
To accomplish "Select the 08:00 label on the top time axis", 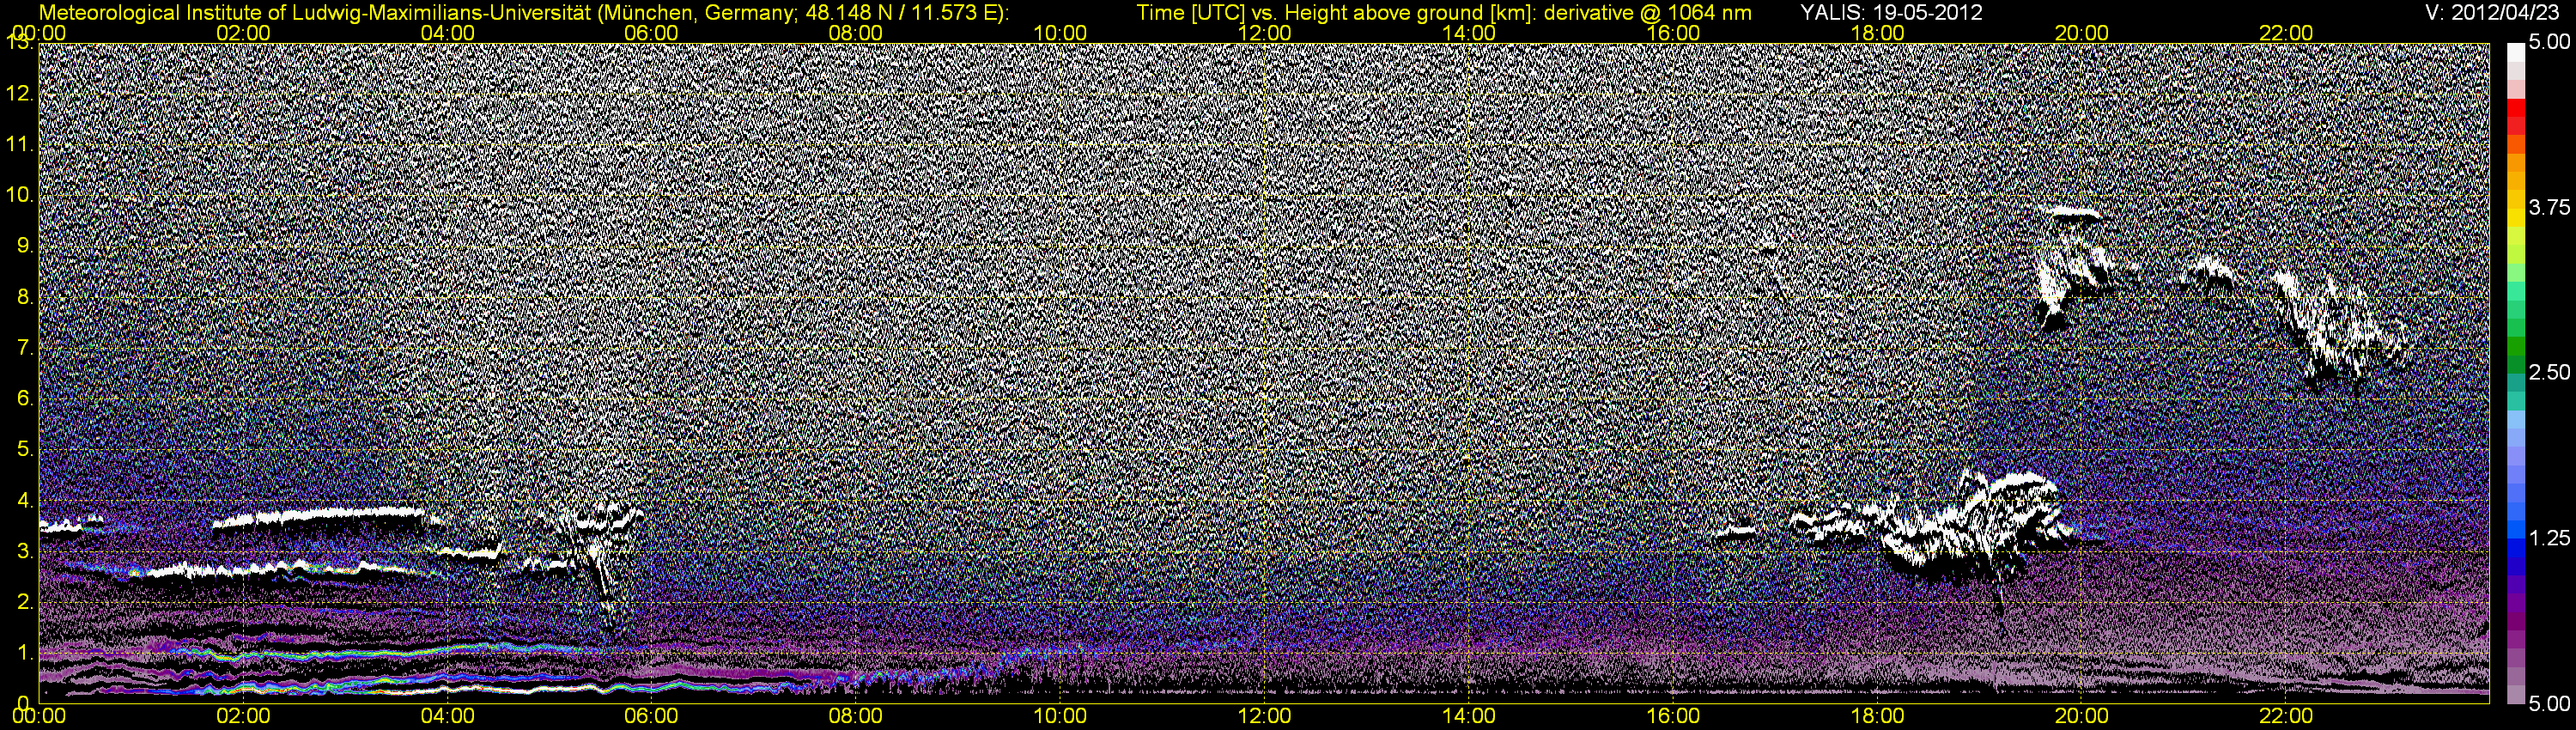I will 856,33.
